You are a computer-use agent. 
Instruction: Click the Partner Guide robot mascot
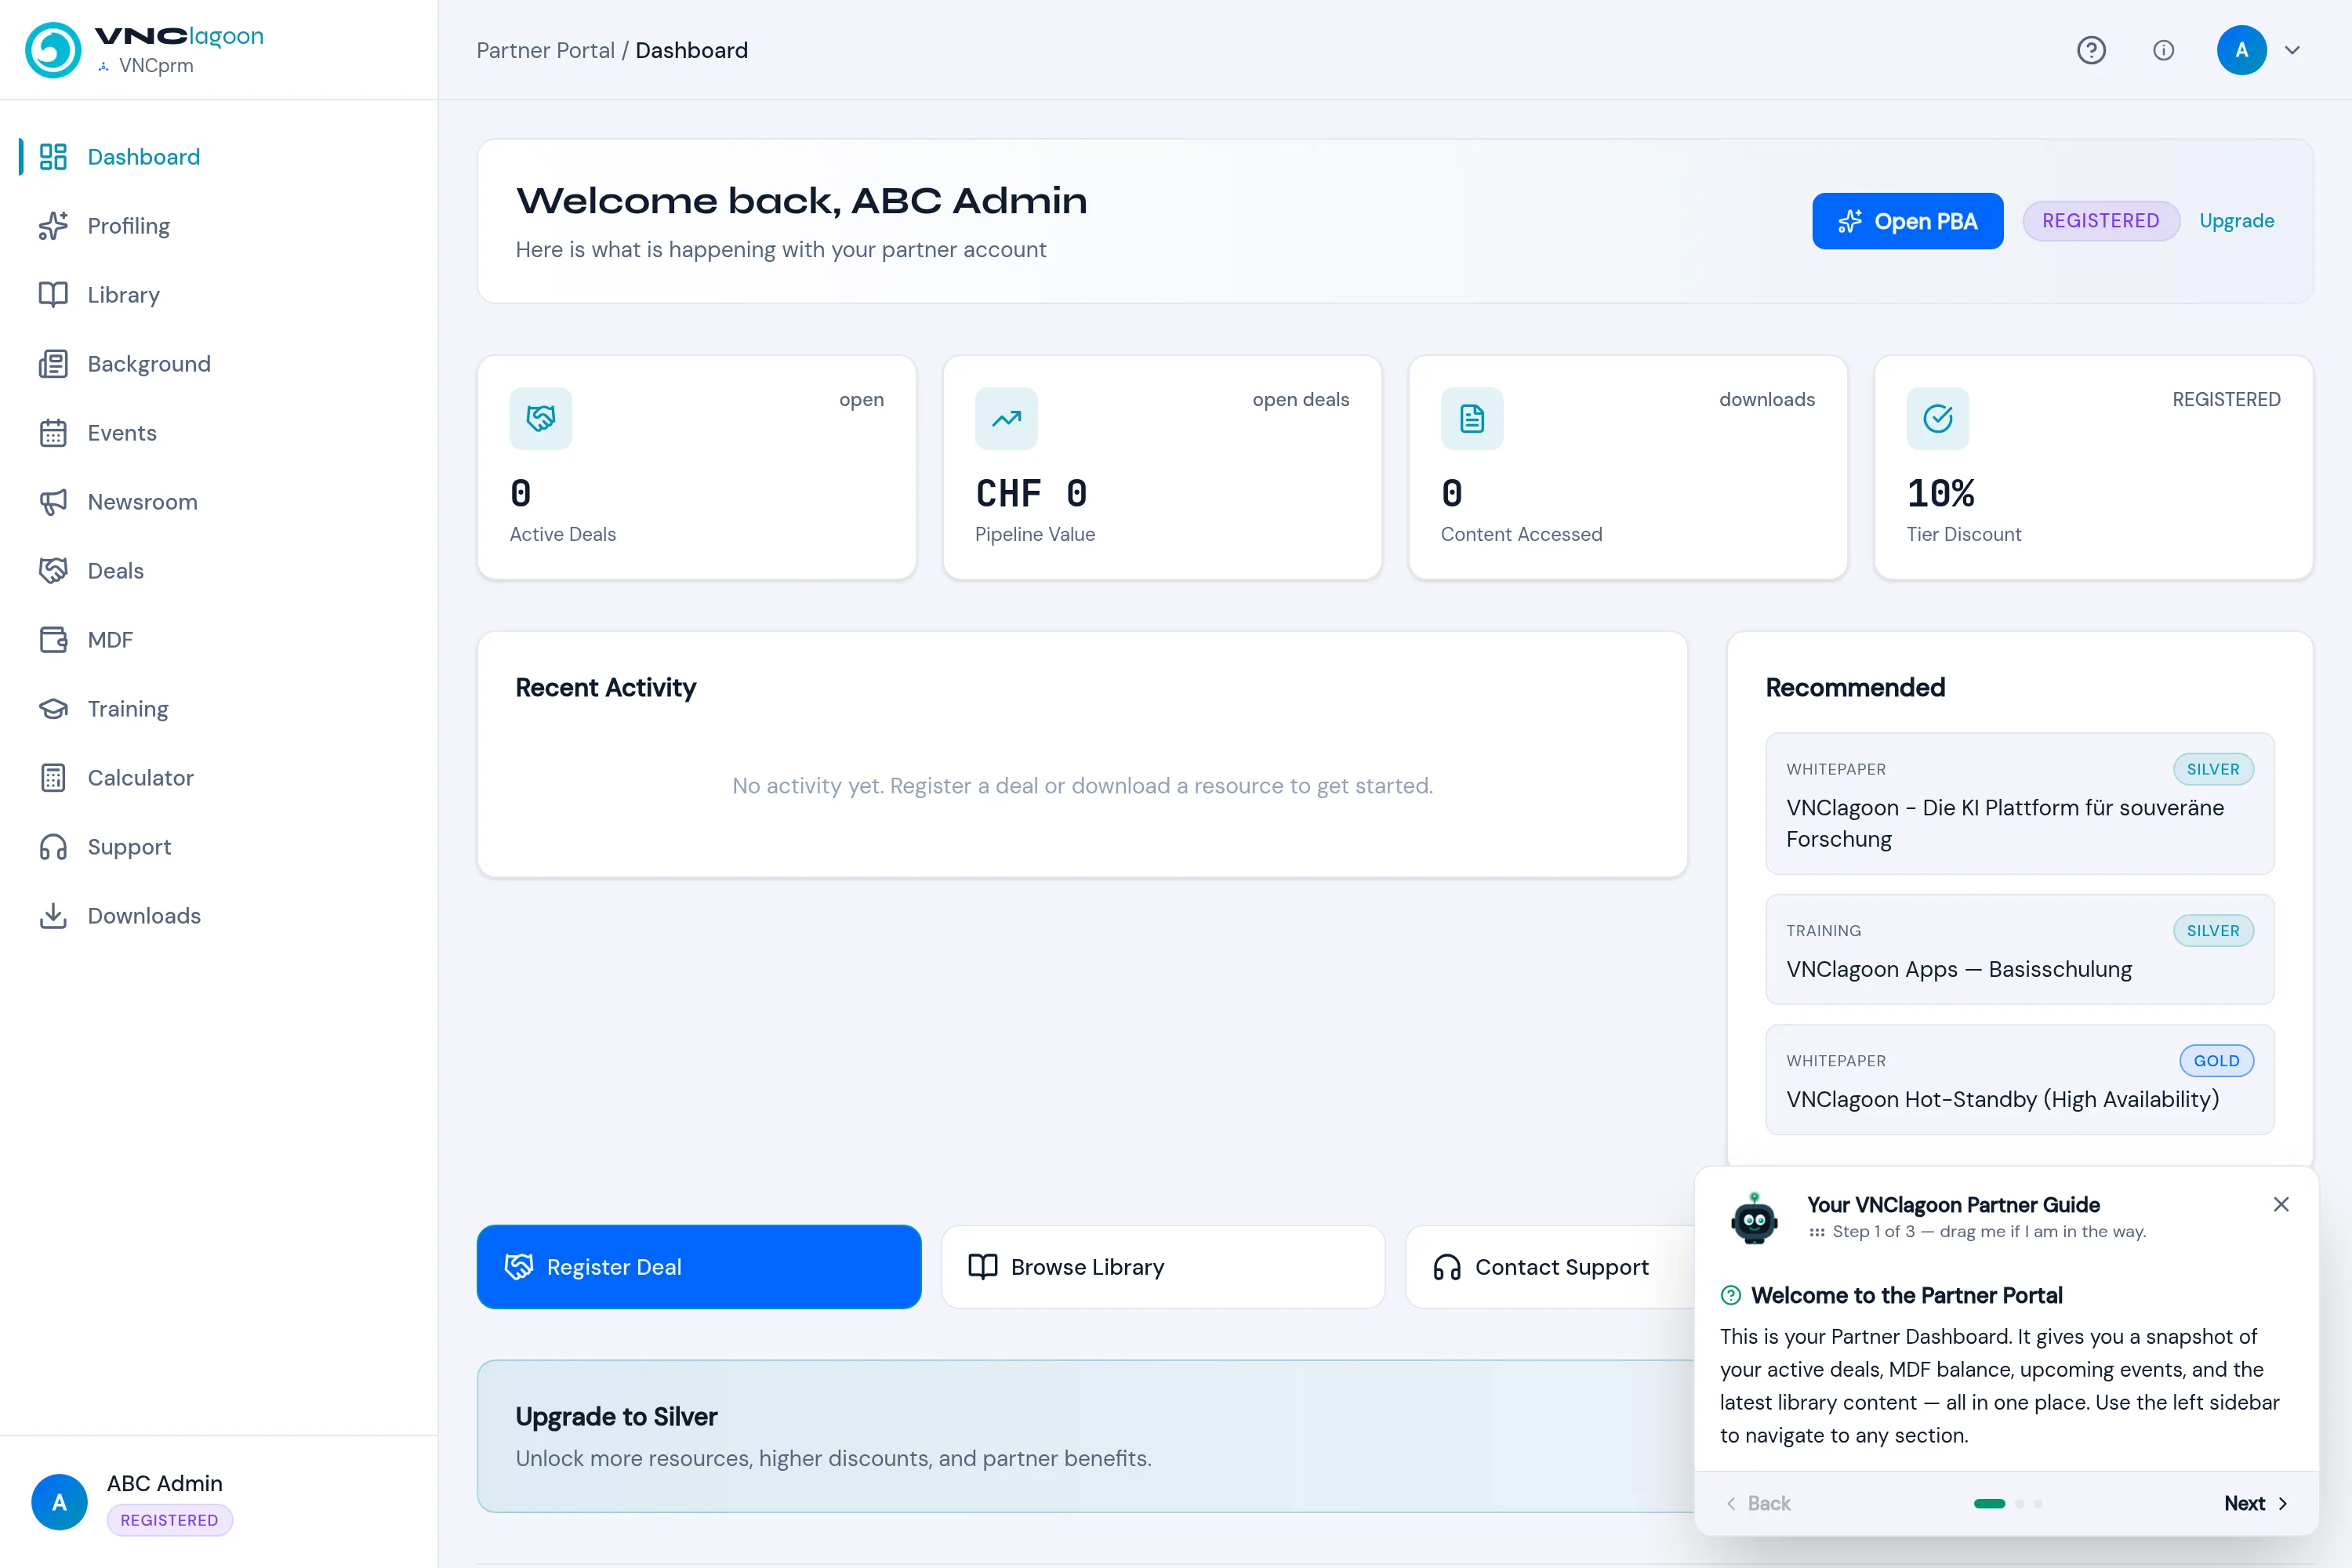pos(1754,1218)
